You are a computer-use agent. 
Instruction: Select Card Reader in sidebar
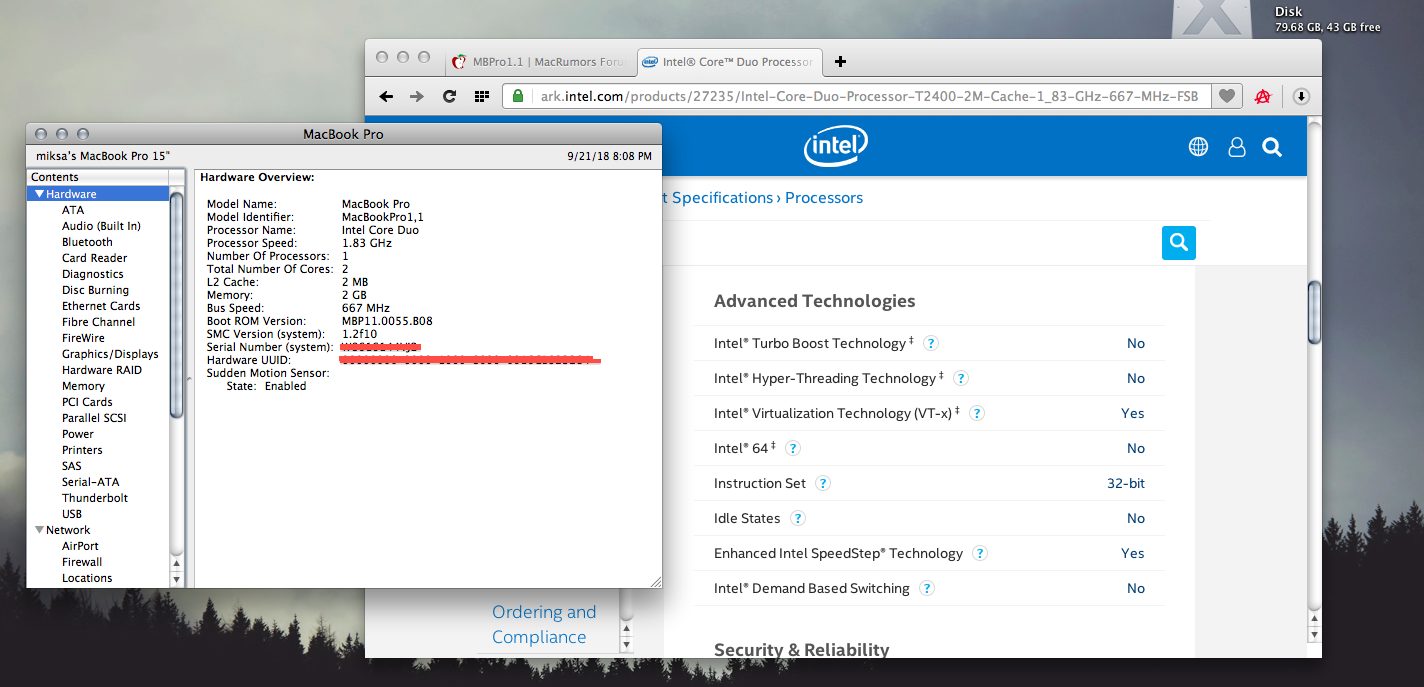pyautogui.click(x=95, y=258)
